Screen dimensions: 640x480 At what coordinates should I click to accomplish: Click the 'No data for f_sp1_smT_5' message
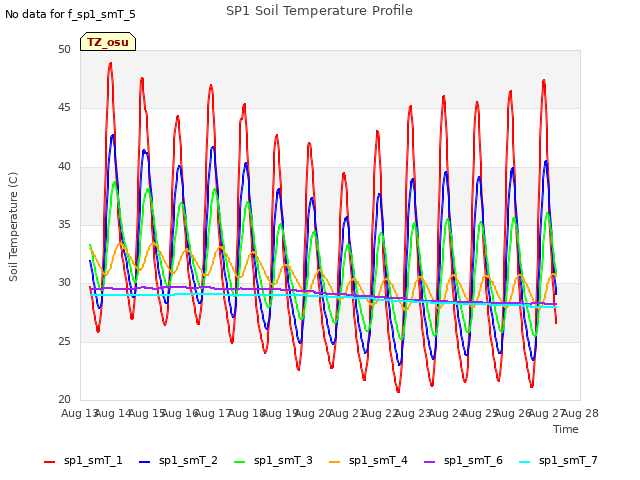pyautogui.click(x=70, y=15)
